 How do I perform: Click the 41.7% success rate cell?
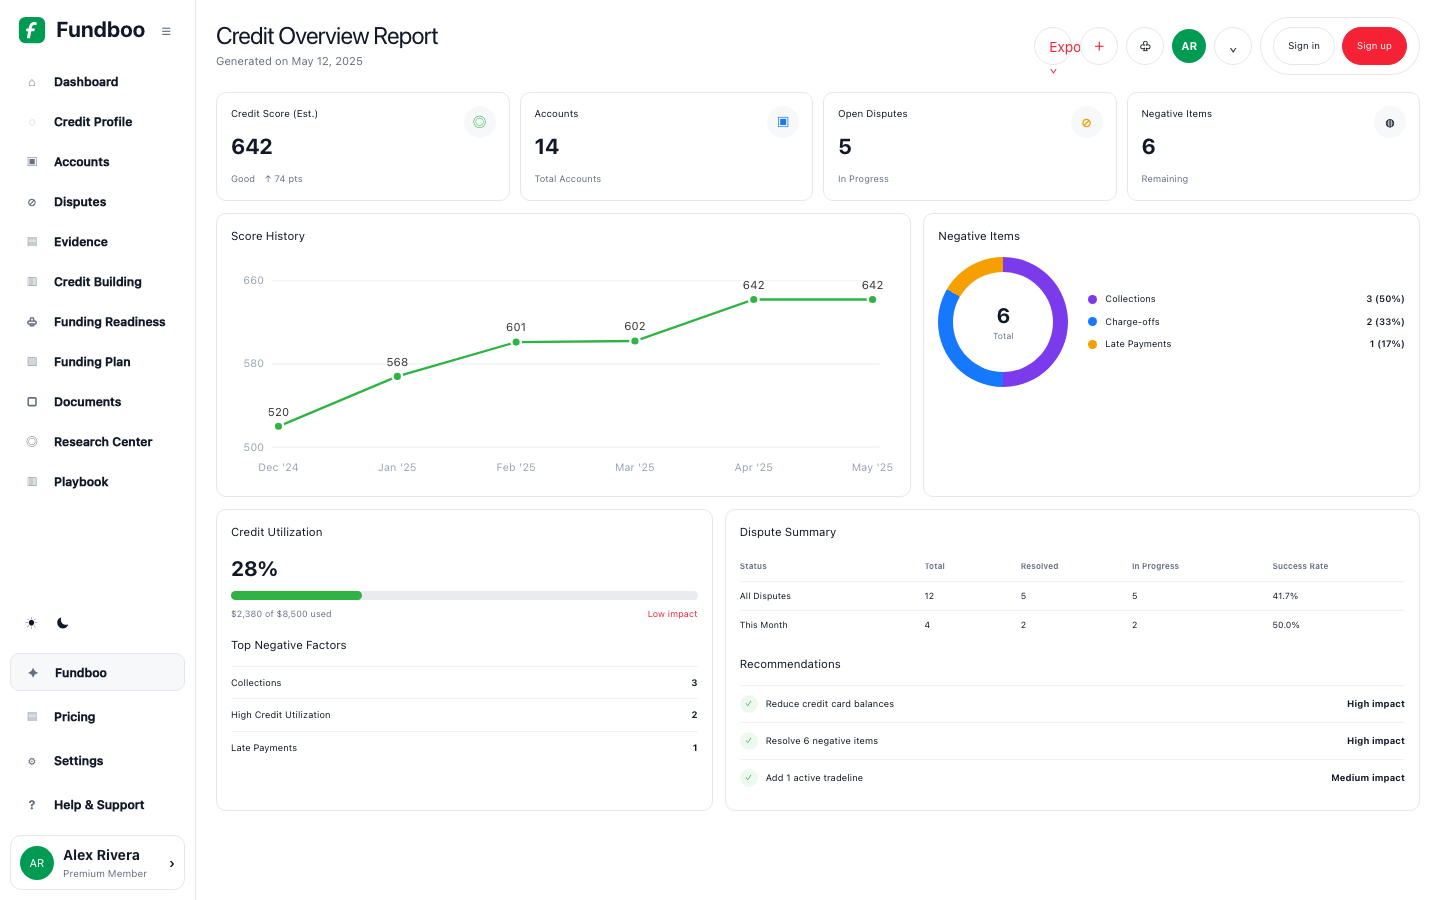[1285, 596]
